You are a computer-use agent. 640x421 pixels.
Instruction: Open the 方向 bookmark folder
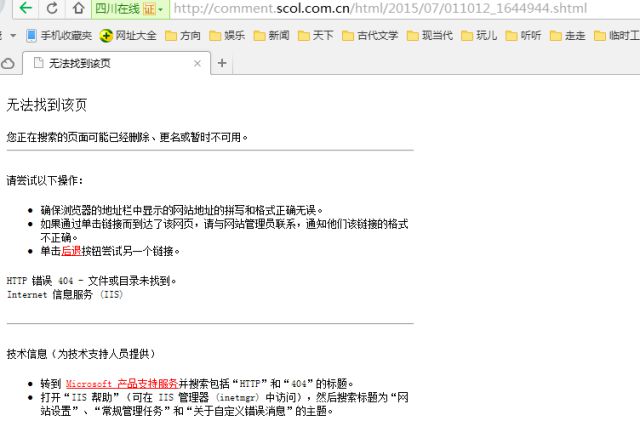coord(182,36)
